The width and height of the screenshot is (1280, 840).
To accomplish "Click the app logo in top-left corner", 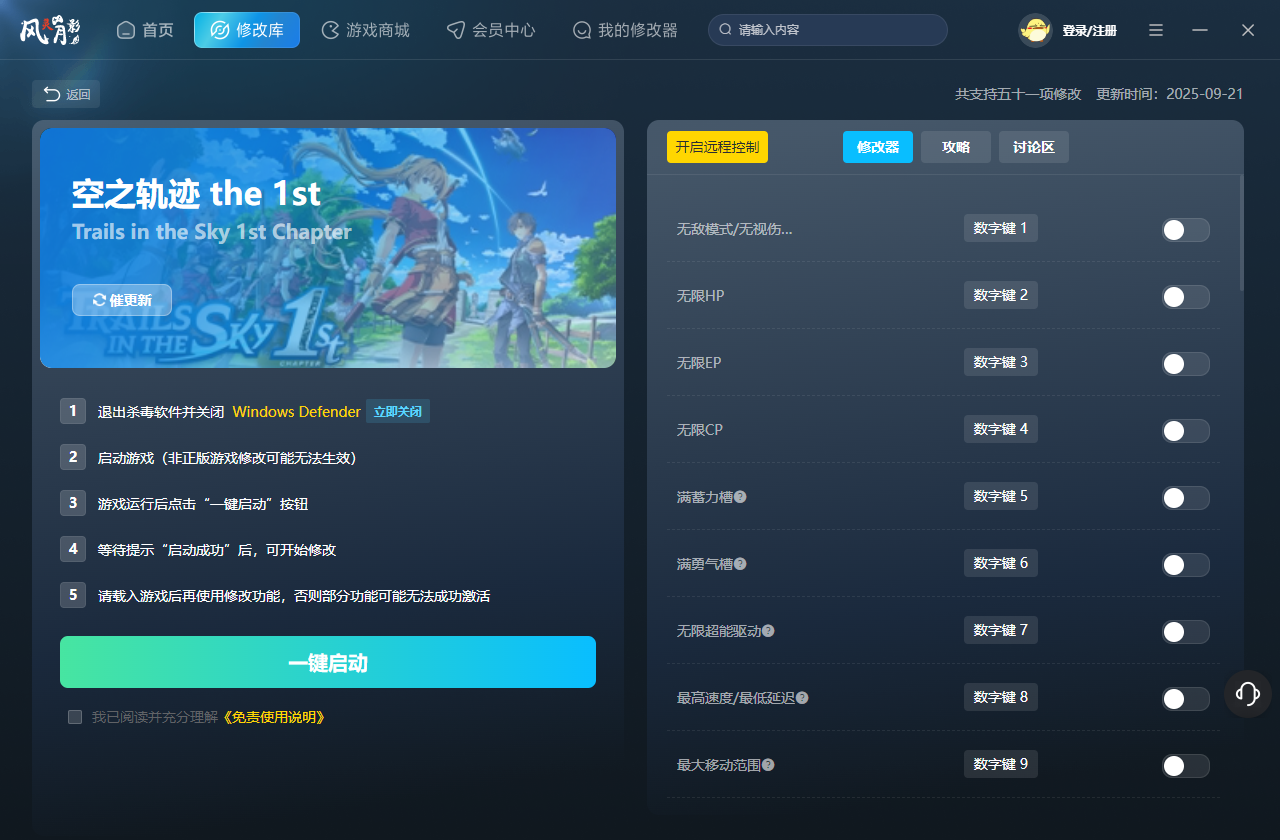I will tap(49, 30).
